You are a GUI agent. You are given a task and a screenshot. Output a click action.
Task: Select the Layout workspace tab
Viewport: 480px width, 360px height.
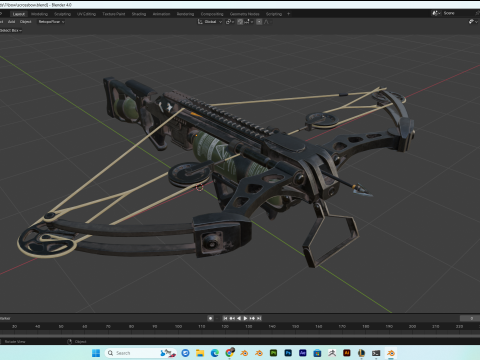(x=19, y=14)
